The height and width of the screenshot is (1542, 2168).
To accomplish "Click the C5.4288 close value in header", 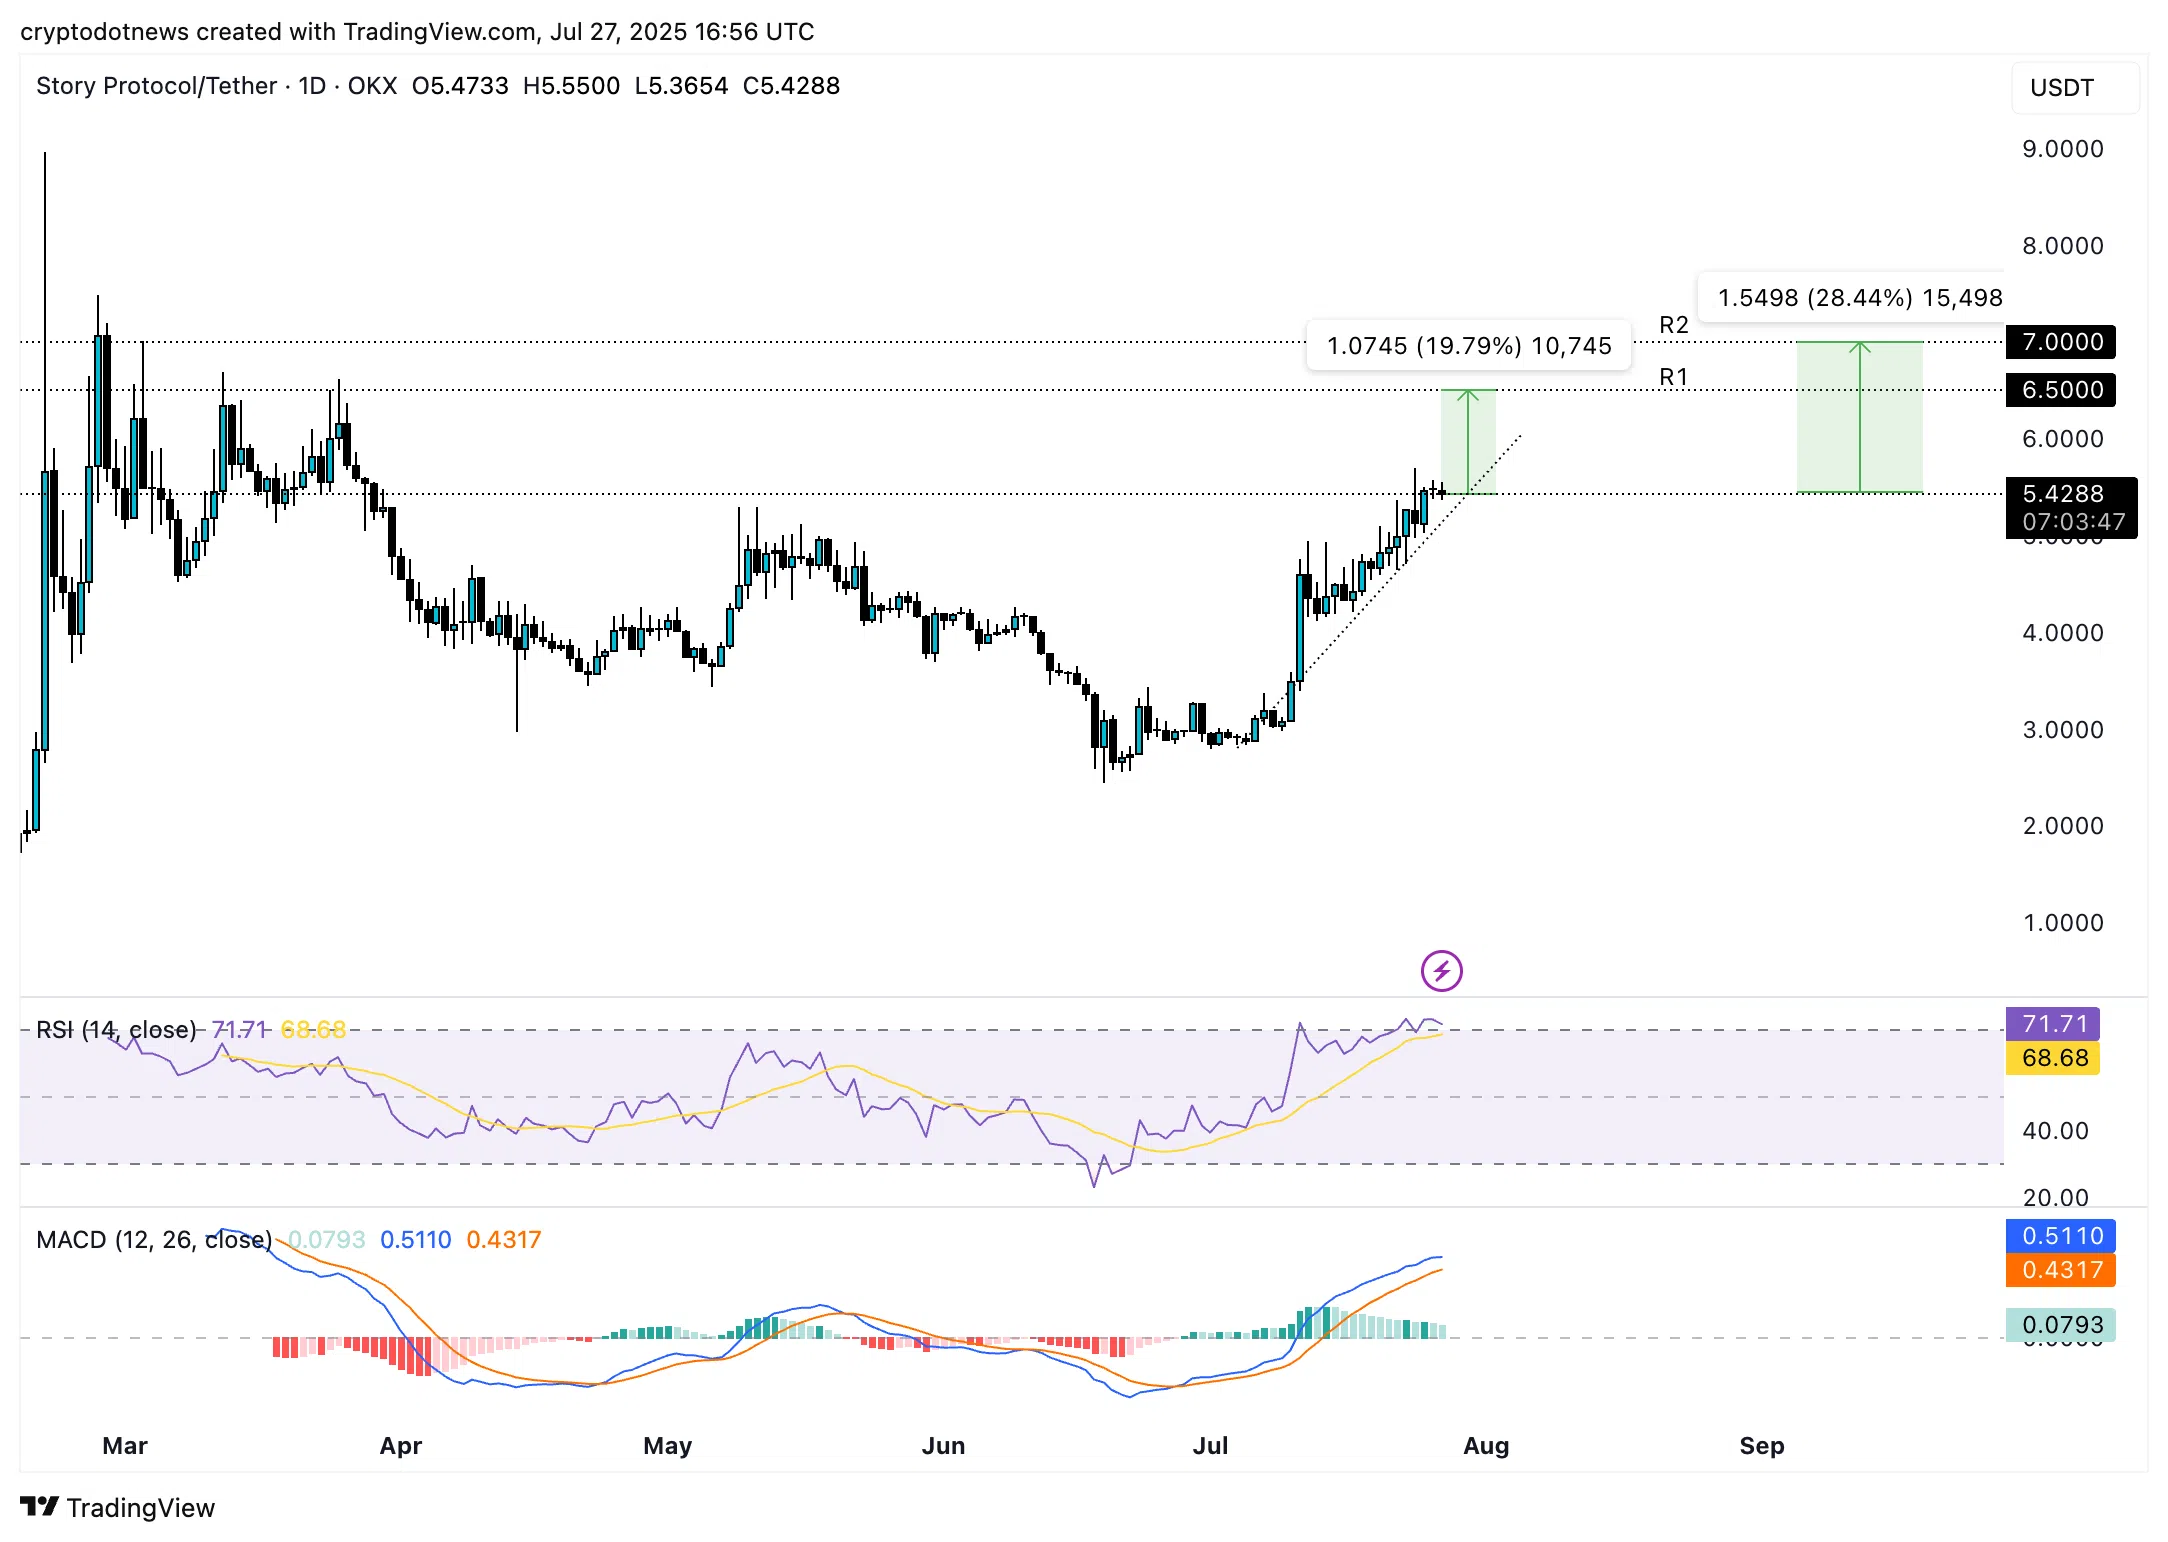I will [x=791, y=86].
